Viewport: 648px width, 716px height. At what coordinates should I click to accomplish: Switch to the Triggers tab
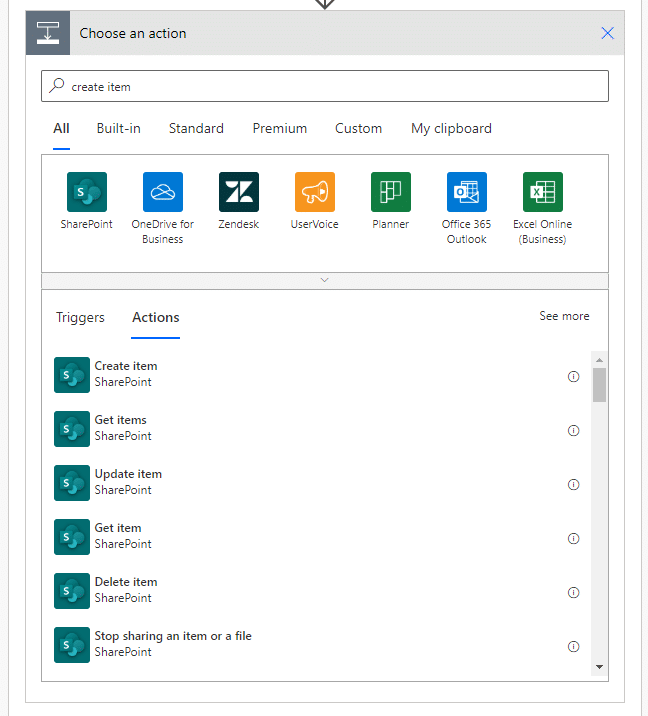(x=80, y=317)
